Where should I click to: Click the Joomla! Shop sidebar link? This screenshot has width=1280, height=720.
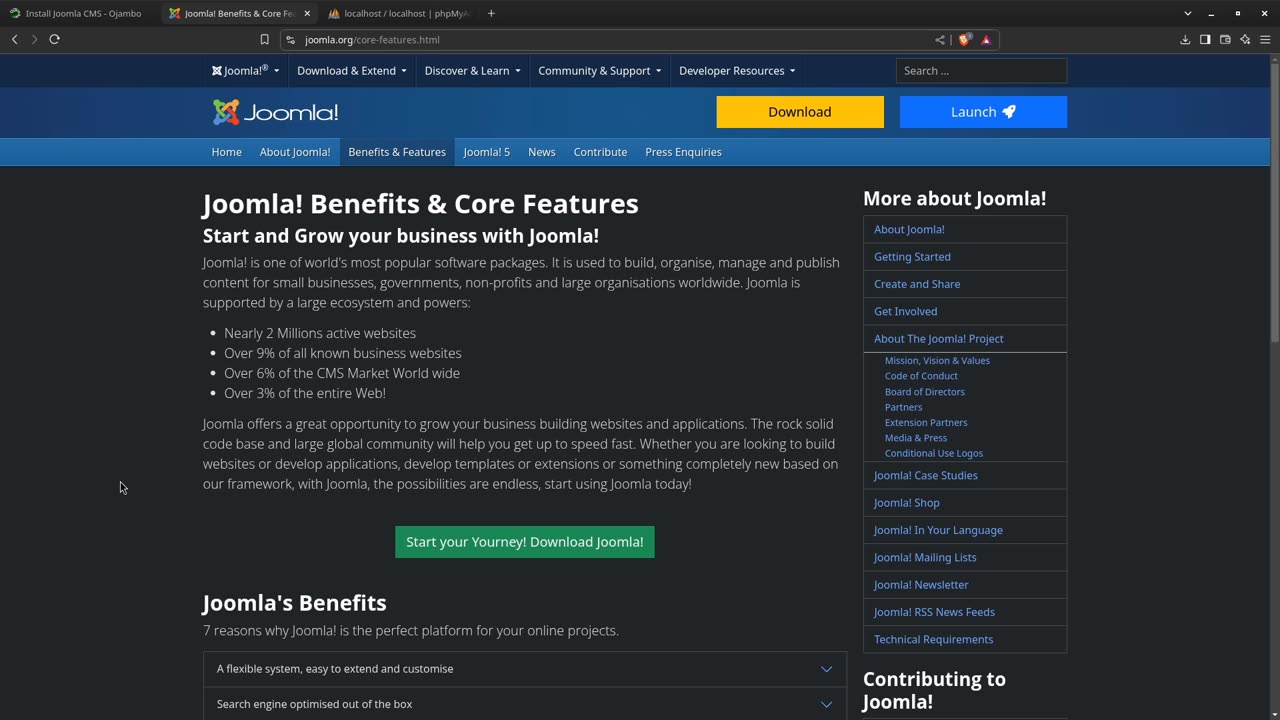pyautogui.click(x=907, y=503)
